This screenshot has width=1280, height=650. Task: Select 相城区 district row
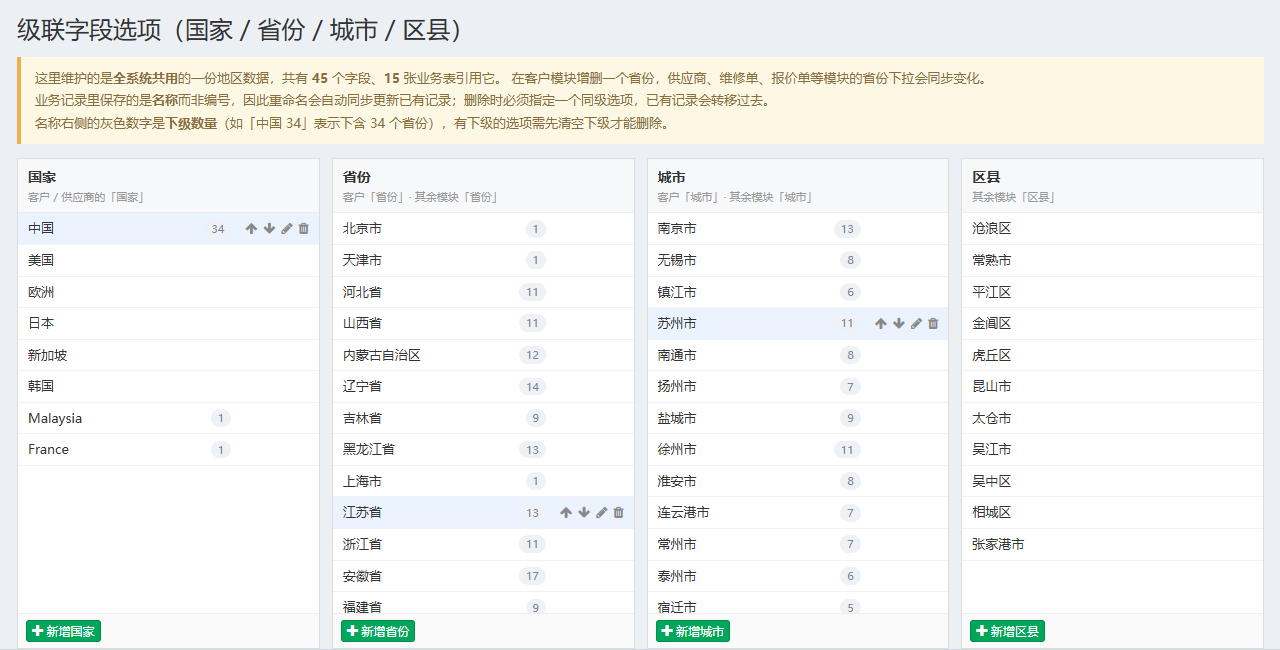(1112, 512)
